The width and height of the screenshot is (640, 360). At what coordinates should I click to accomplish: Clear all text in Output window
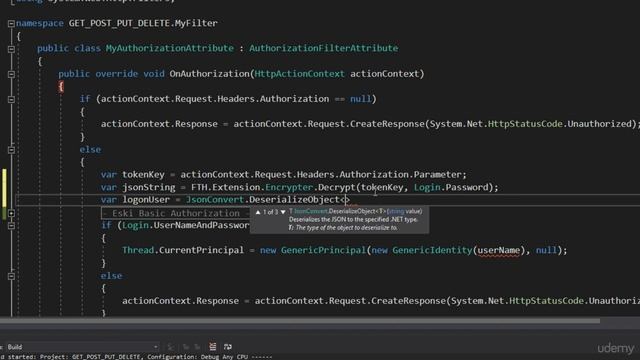[213, 347]
